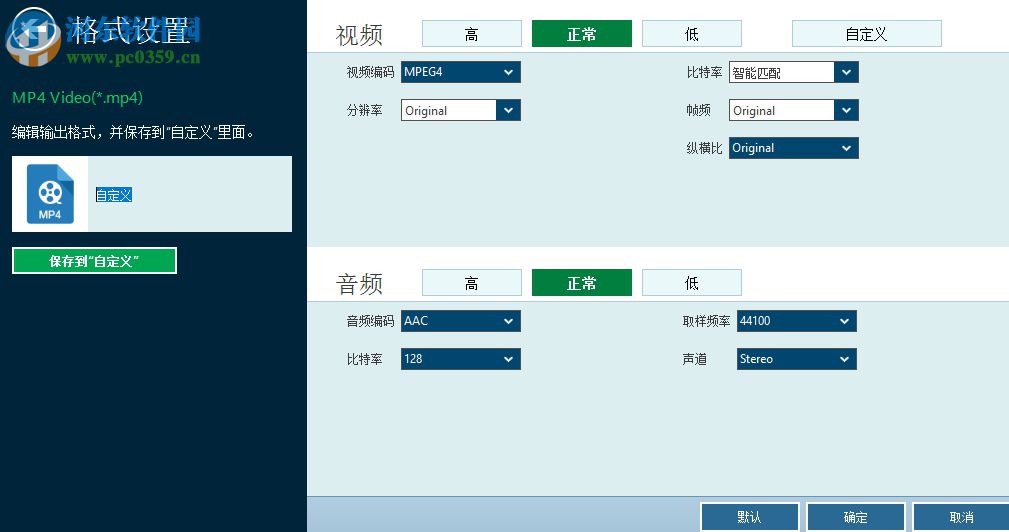Click the 编辑输出格式 description text
The image size is (1009, 532).
pos(133,133)
